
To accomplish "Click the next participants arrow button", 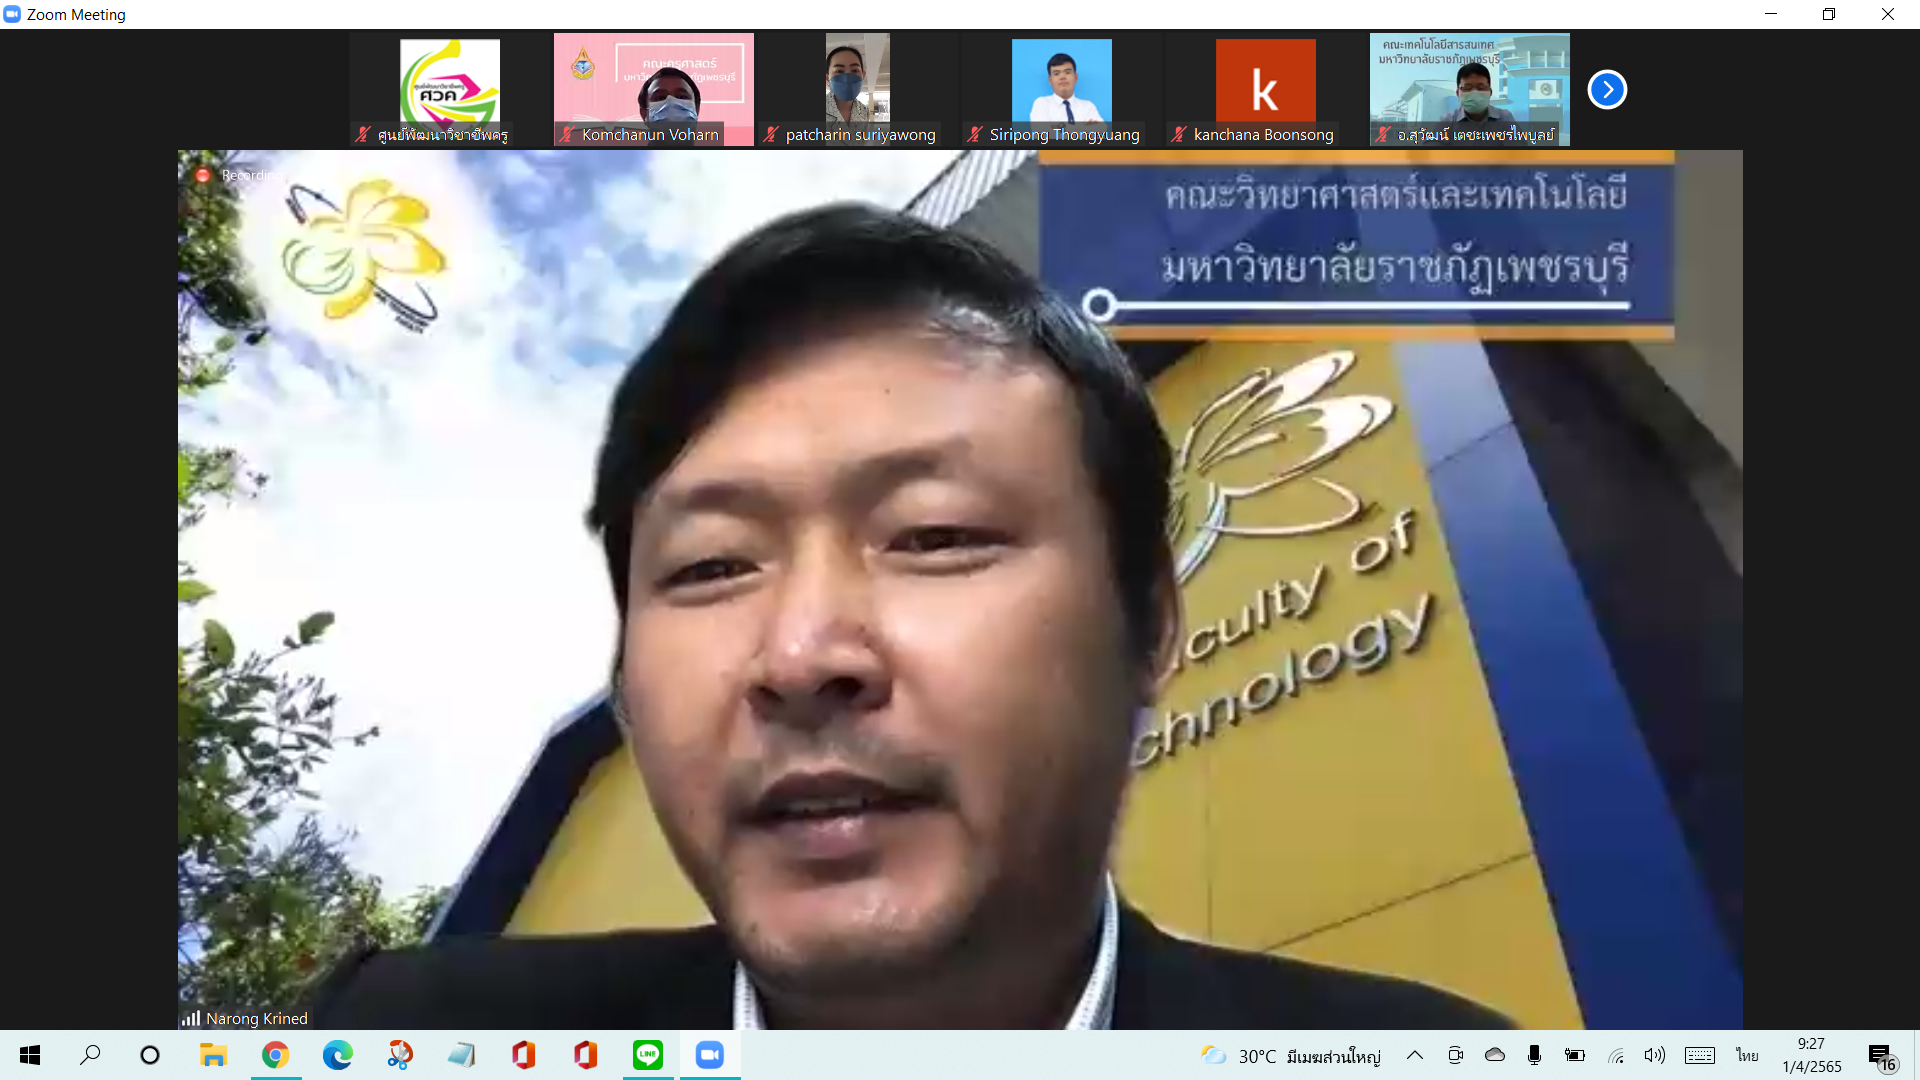I will [1607, 90].
